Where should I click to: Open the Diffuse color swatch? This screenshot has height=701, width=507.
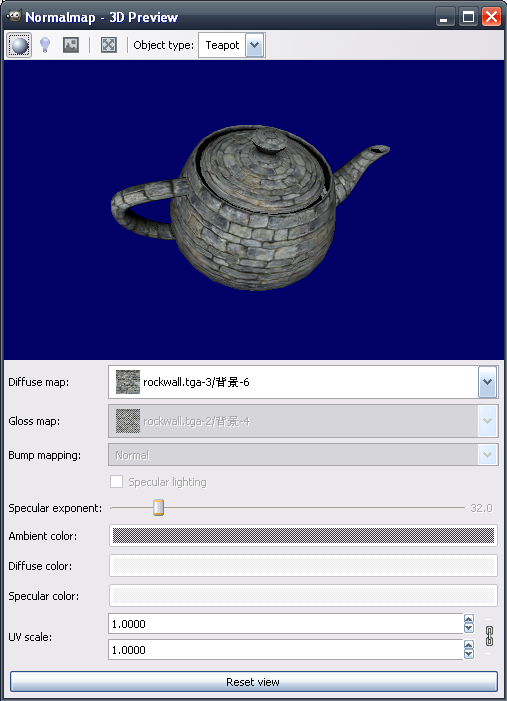pos(303,566)
